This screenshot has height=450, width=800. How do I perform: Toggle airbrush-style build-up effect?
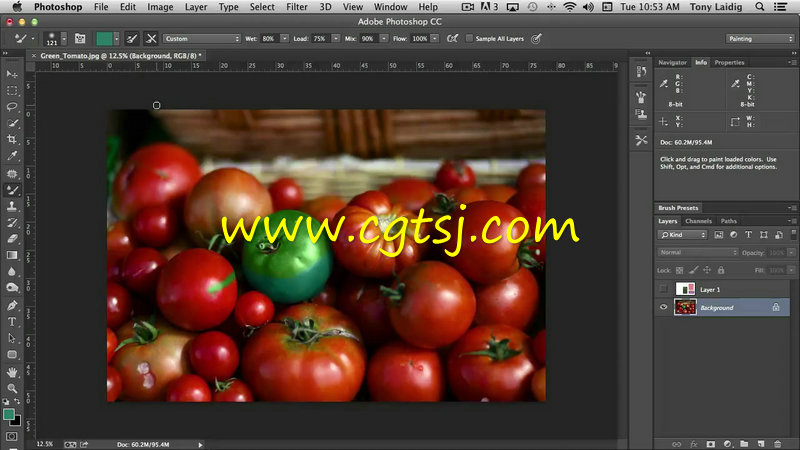452,38
